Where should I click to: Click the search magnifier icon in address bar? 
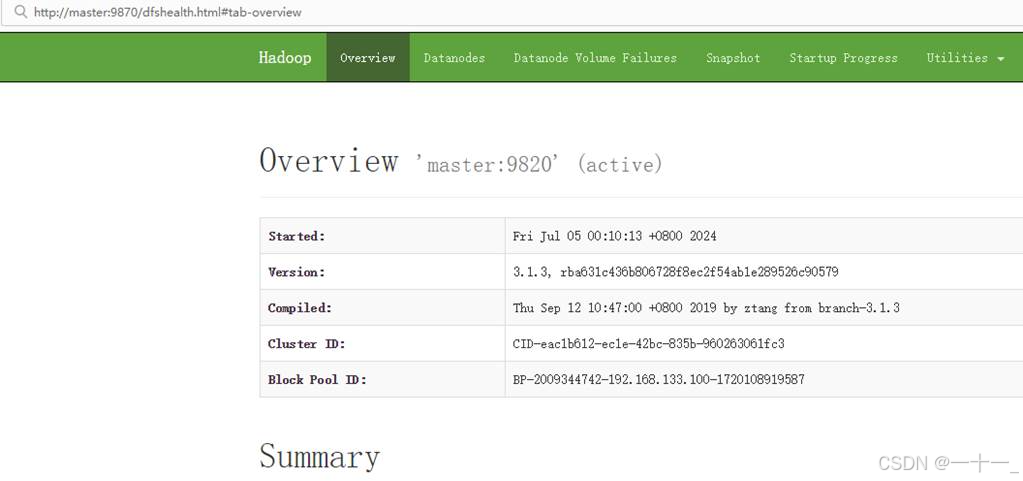point(20,12)
